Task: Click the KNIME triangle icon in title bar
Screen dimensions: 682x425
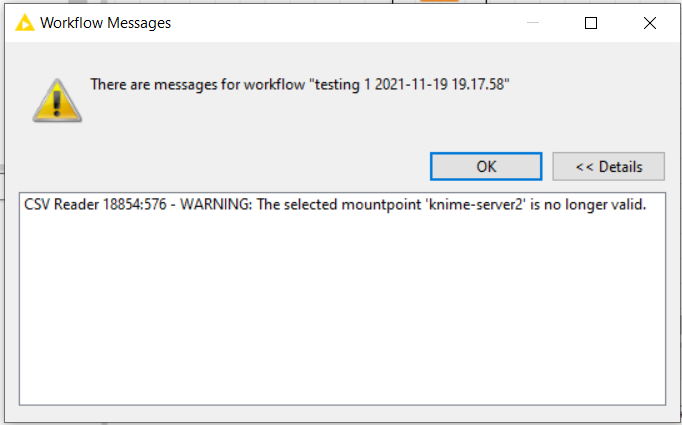Action: point(24,23)
